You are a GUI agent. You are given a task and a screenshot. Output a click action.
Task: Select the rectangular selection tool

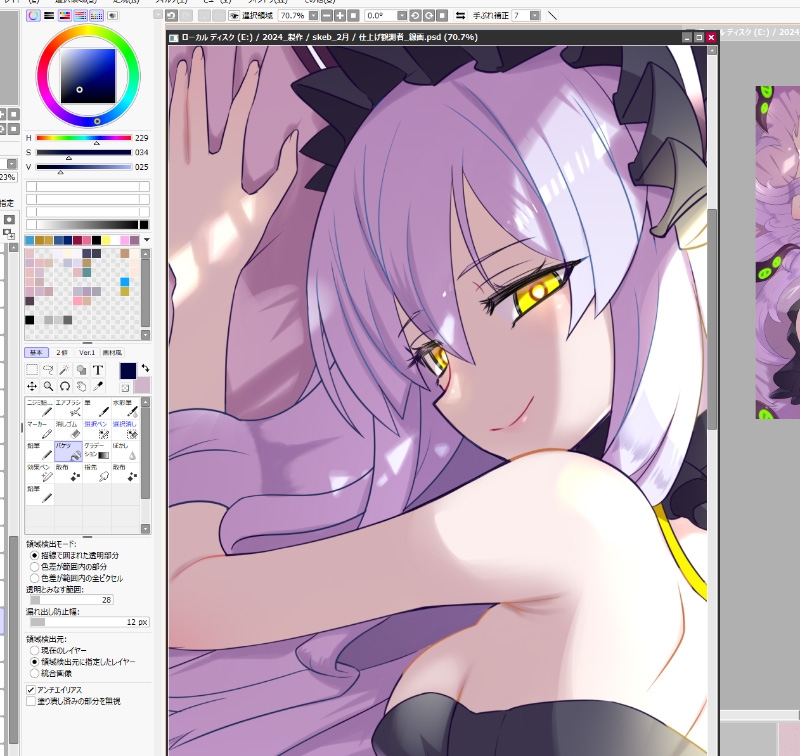(32, 370)
